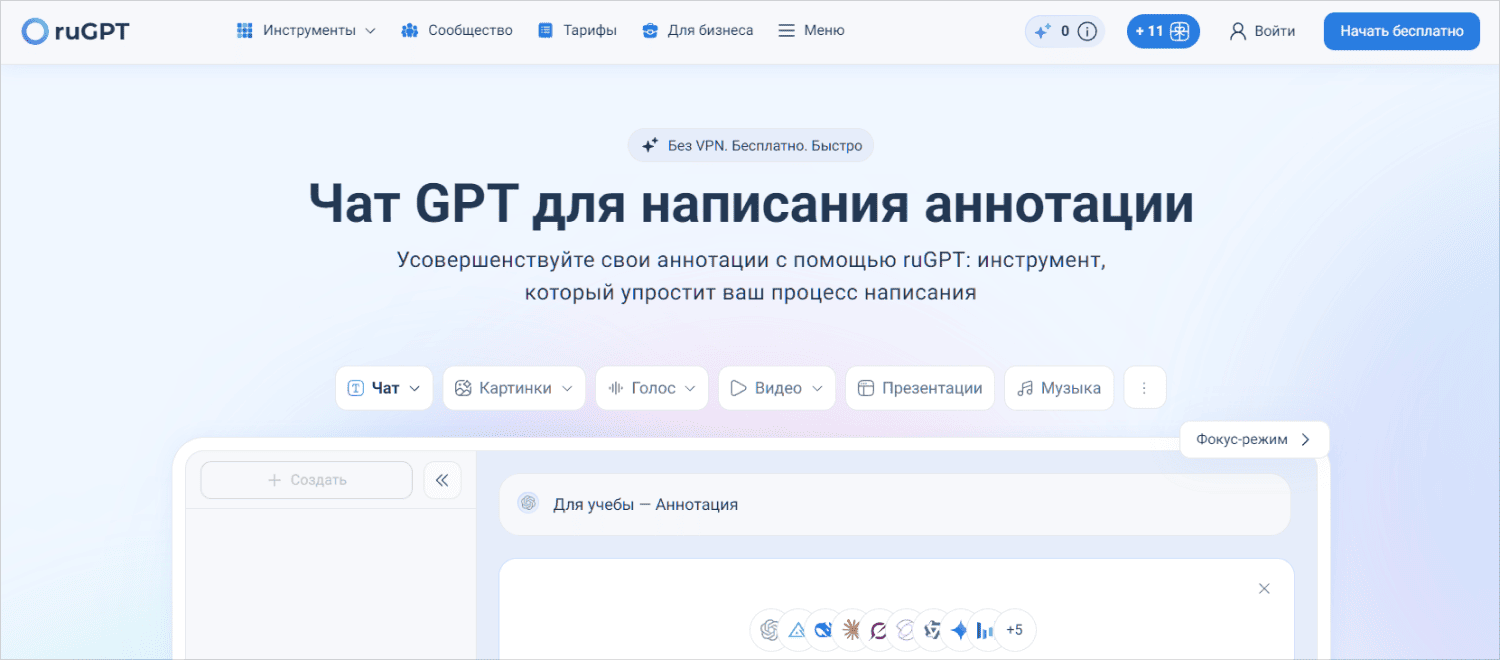Select the Claude starburst model icon
This screenshot has width=1500, height=660.
click(852, 630)
